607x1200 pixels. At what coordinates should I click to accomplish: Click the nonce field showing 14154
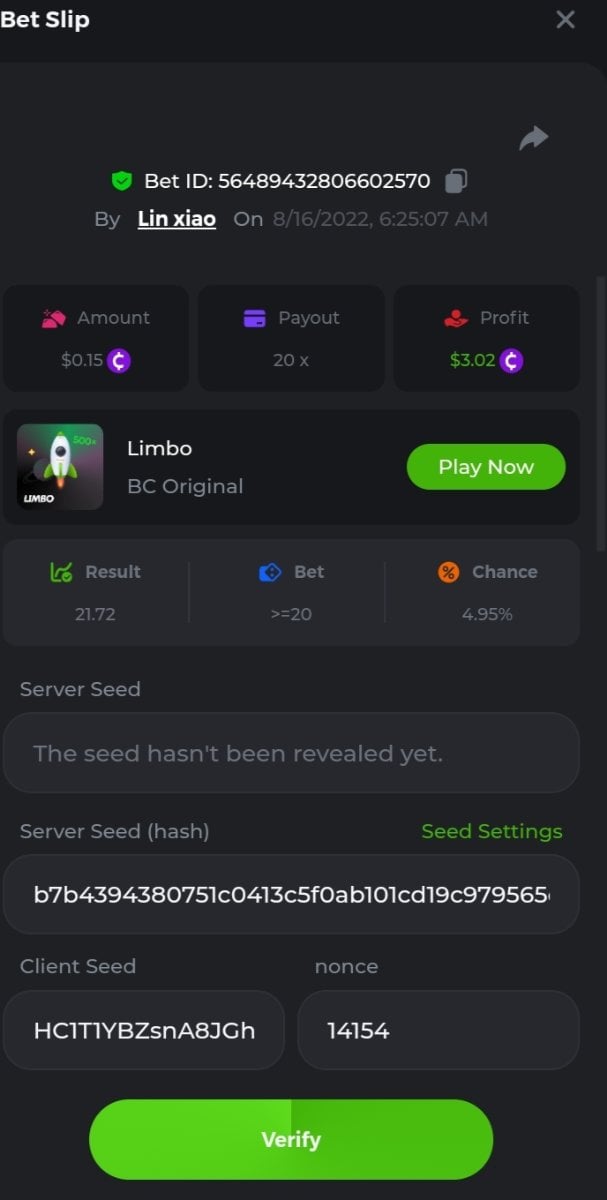coord(438,1030)
